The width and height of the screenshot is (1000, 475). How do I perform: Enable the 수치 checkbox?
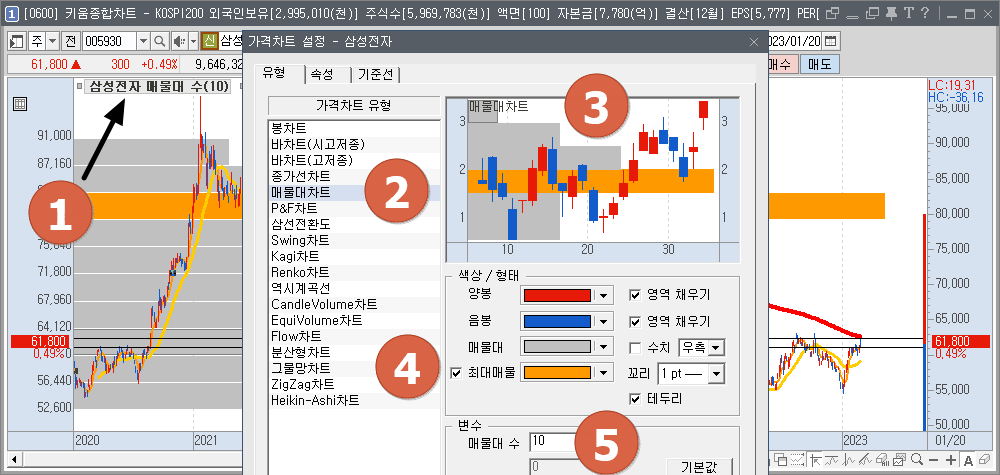coord(634,347)
